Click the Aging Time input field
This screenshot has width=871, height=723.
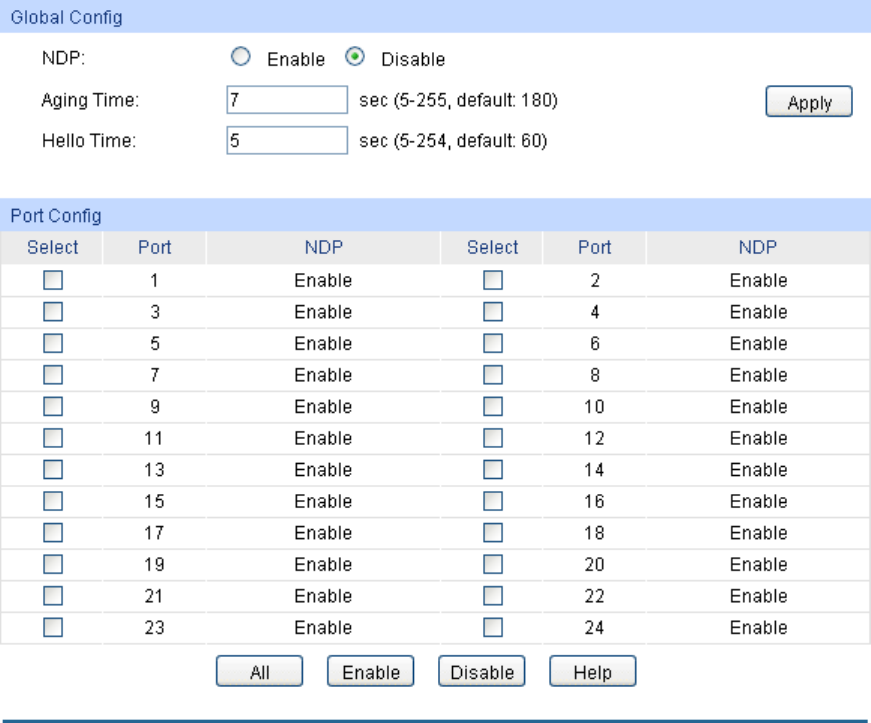[287, 101]
